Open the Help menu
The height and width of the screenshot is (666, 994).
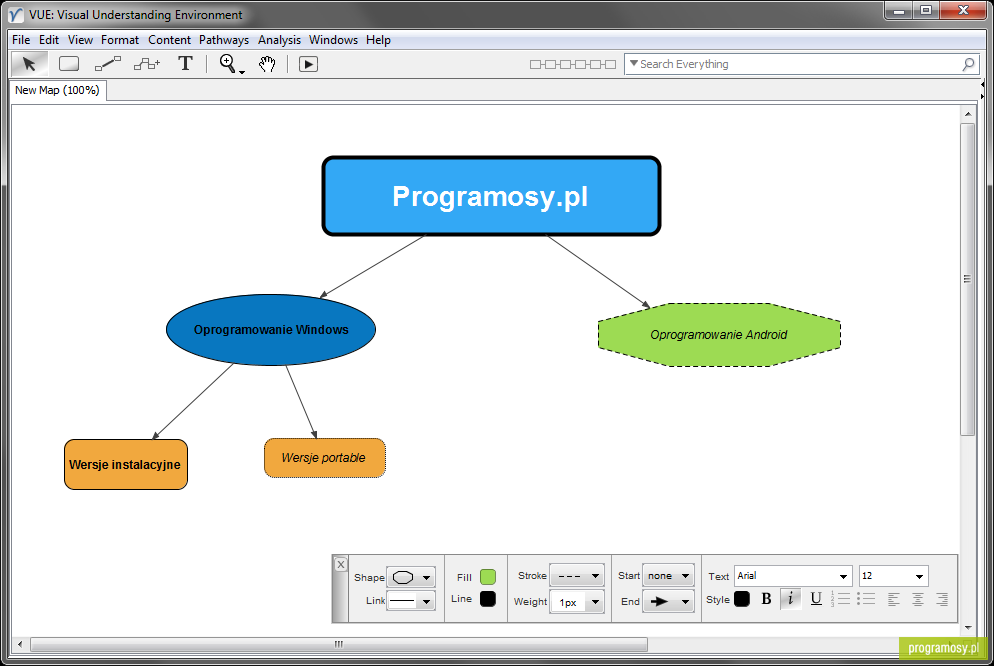pos(378,40)
